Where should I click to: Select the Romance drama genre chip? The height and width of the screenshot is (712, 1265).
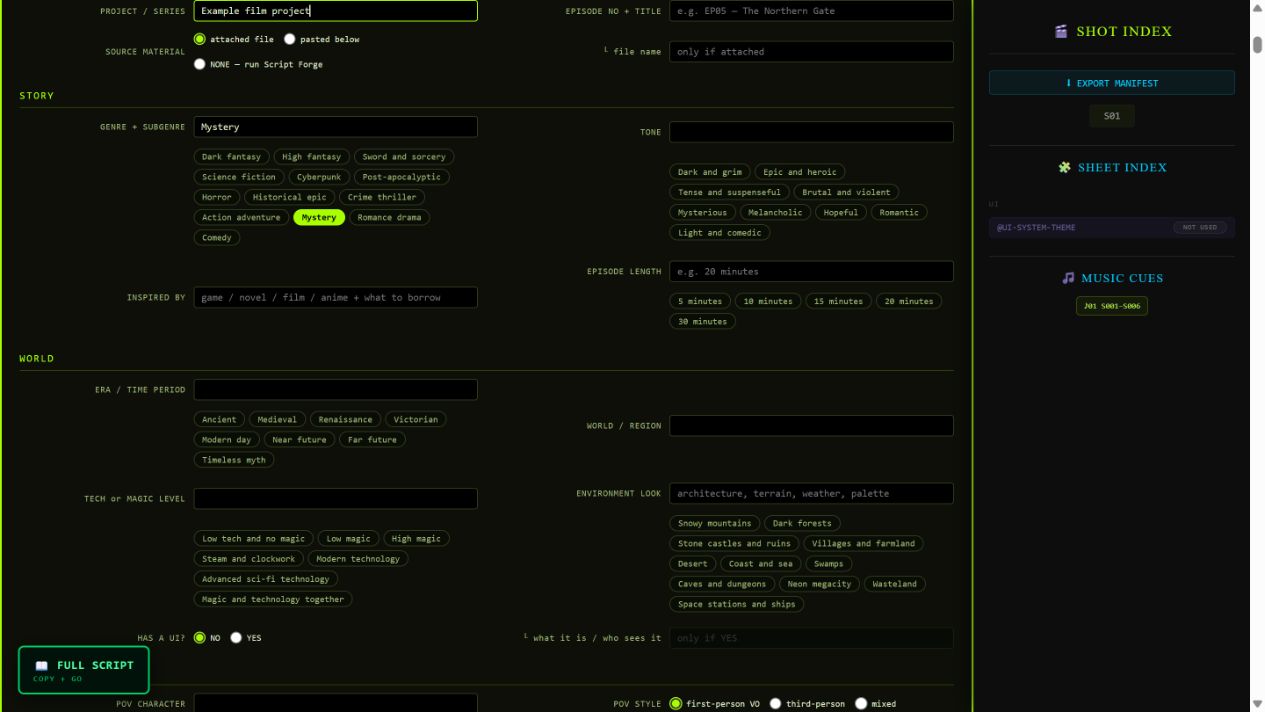coord(389,217)
